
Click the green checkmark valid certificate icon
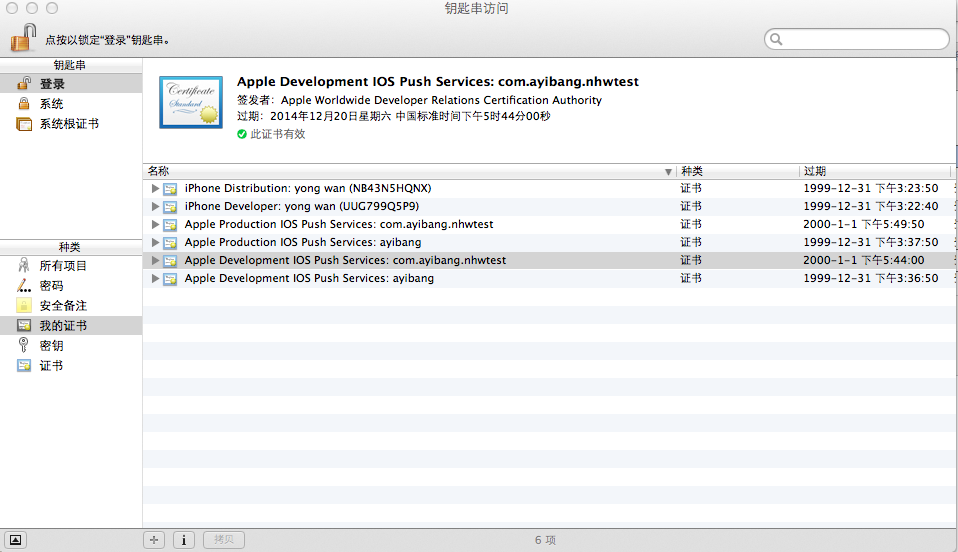(242, 134)
